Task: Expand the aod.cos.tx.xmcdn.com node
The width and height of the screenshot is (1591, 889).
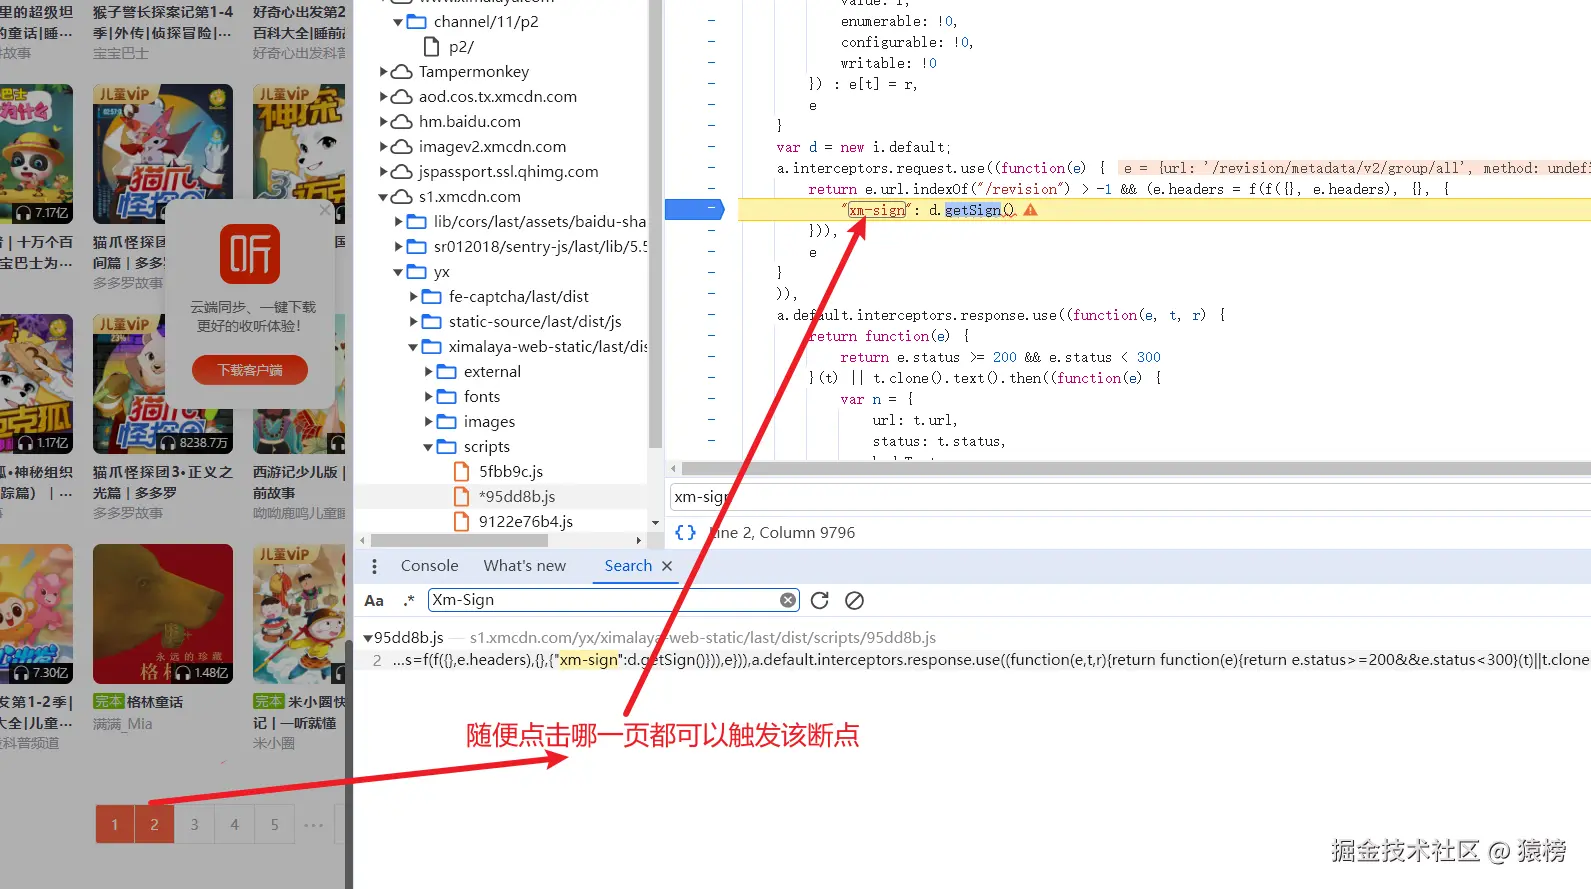Action: click(383, 96)
